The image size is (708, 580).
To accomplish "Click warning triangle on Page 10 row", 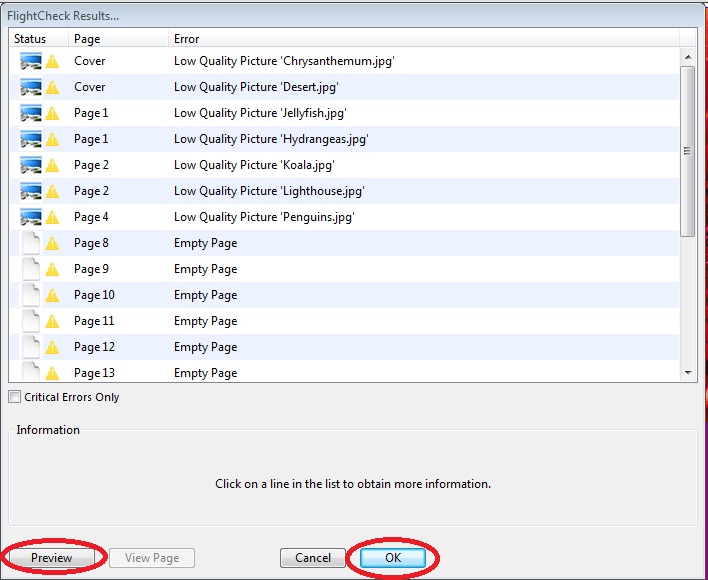I will (53, 295).
